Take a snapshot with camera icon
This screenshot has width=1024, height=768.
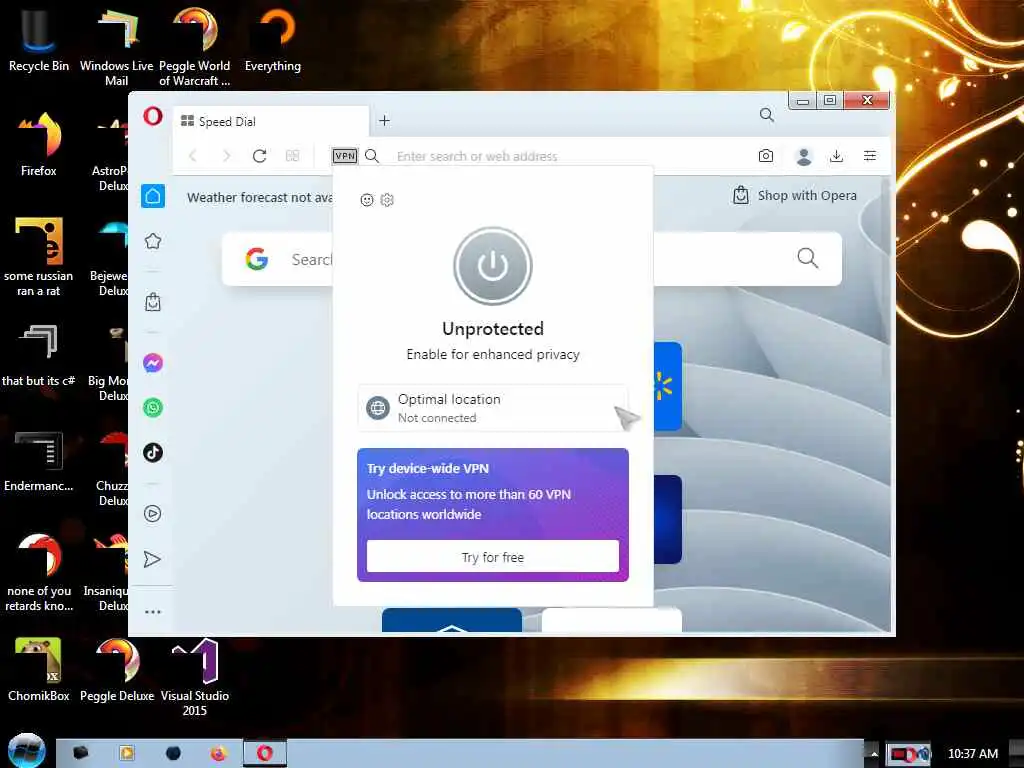[766, 156]
